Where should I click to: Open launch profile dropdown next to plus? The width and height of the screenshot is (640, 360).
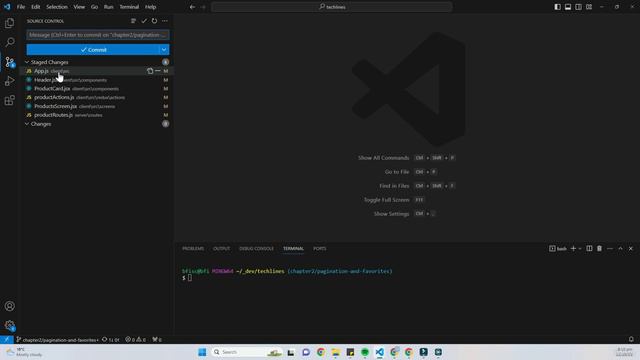580,249
